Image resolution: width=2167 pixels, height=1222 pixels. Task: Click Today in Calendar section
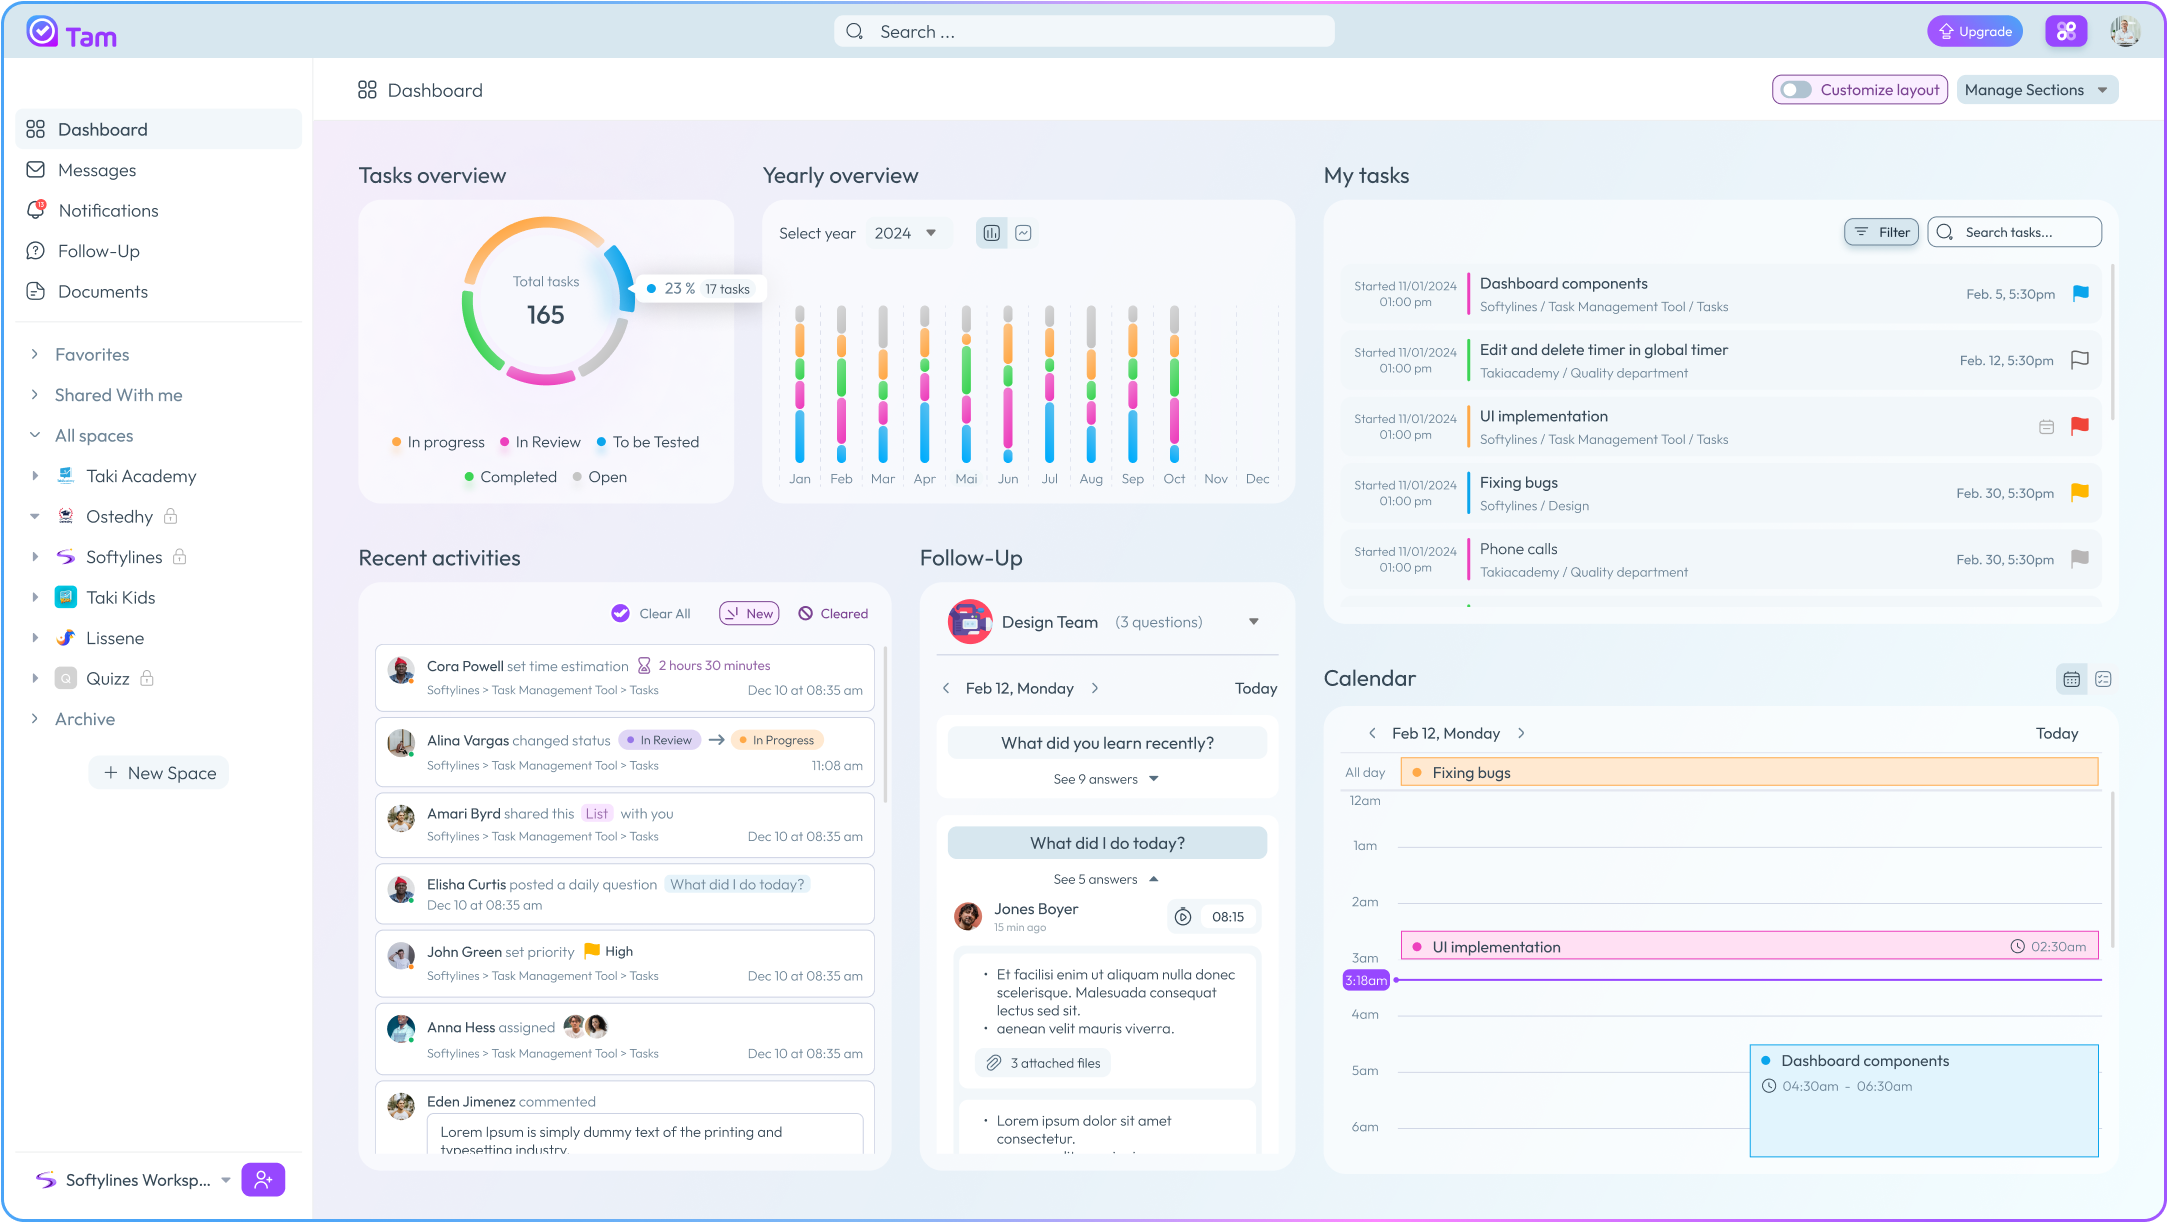pos(2057,733)
